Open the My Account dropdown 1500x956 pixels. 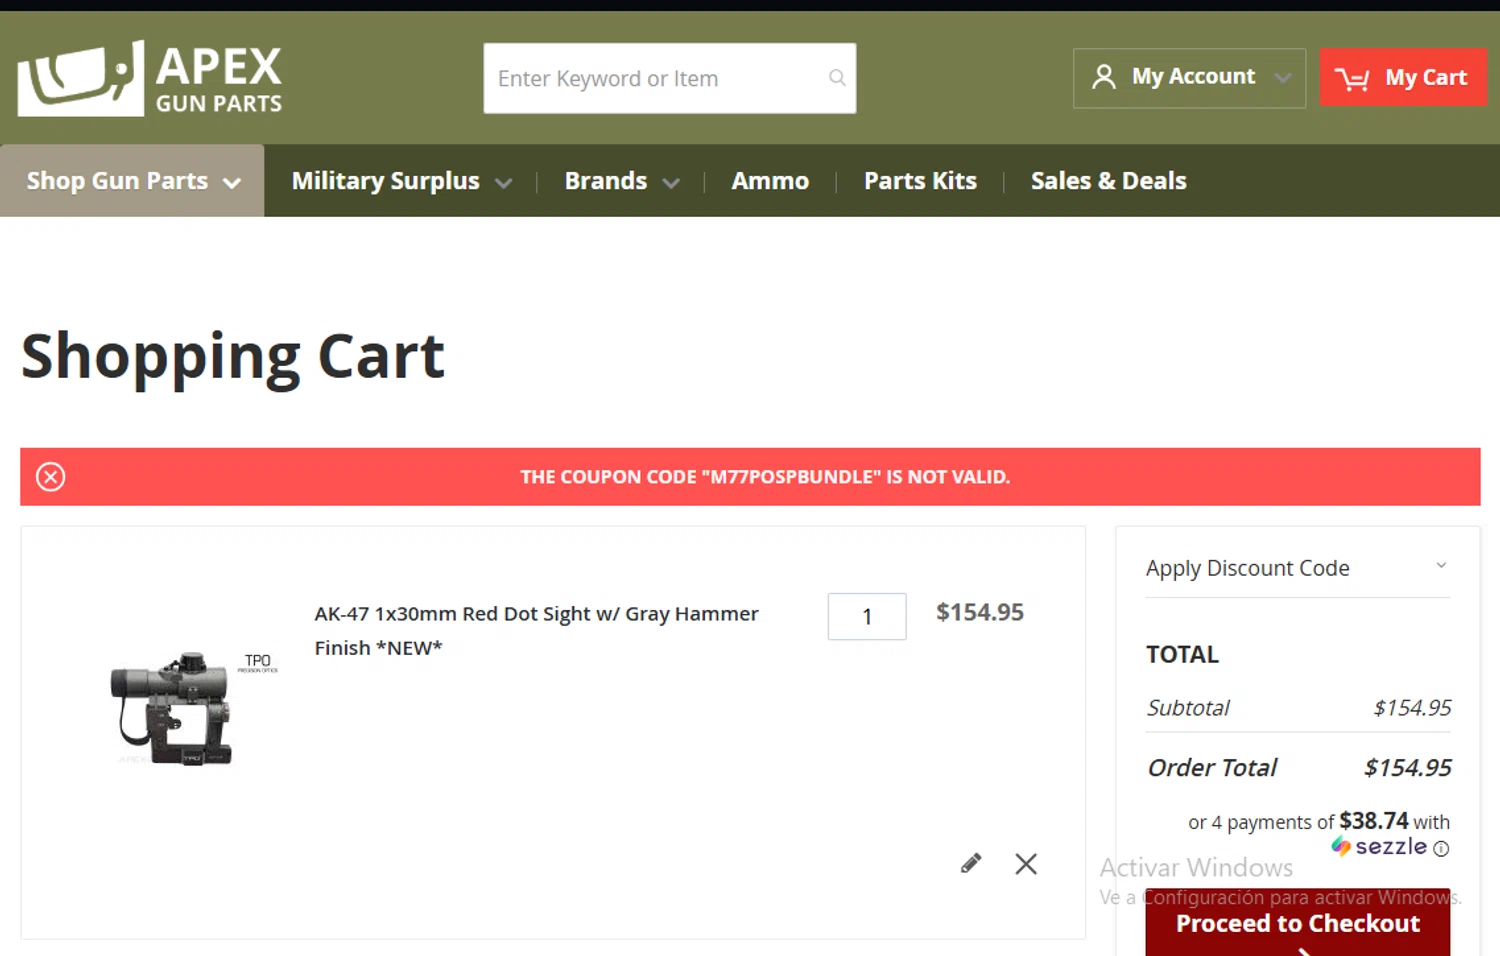click(1189, 78)
